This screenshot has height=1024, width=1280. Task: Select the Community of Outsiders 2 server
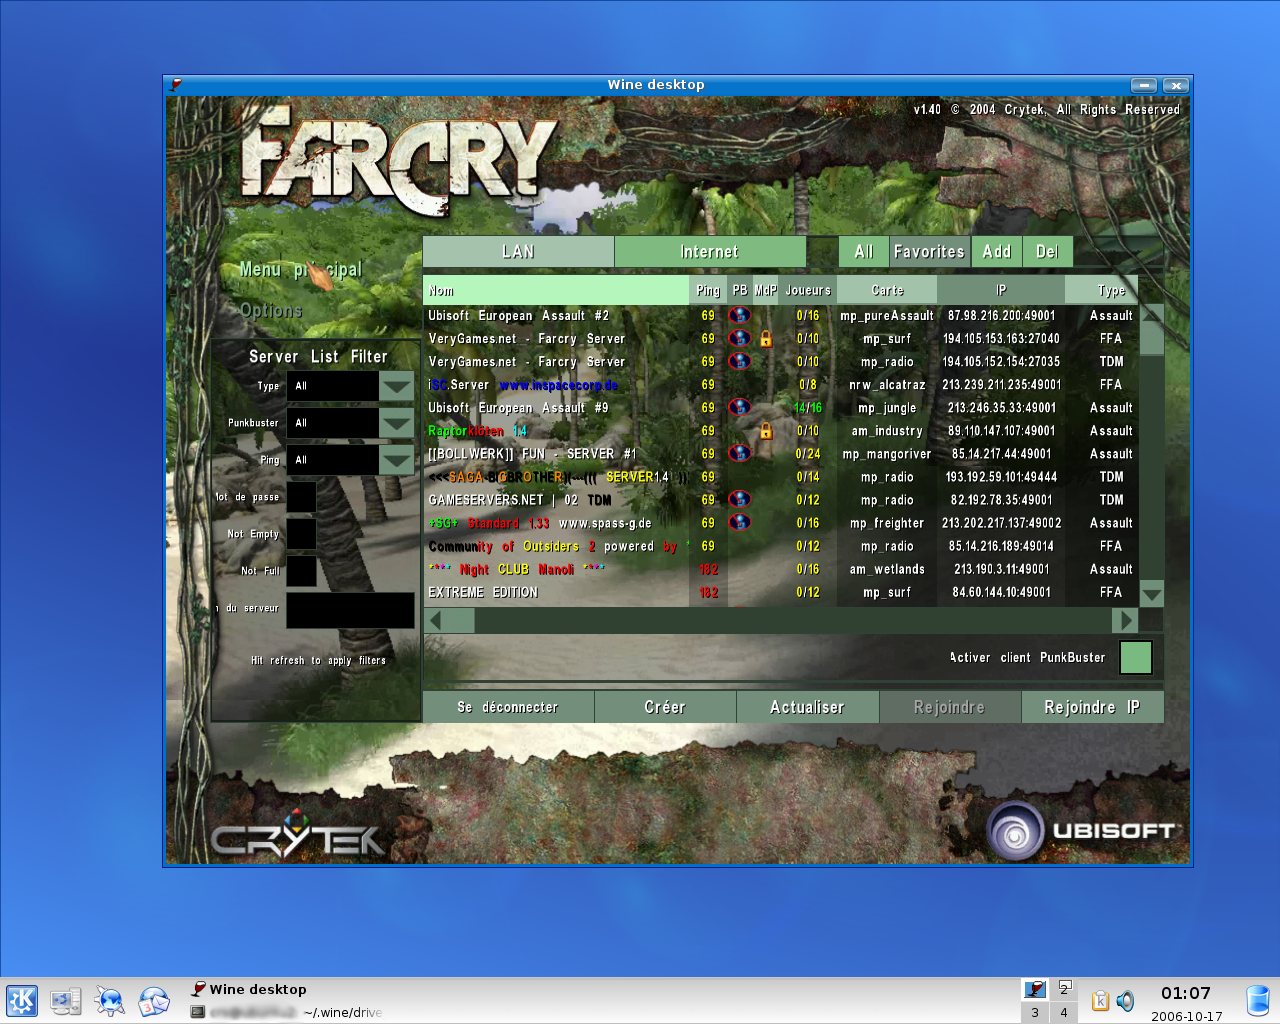coord(781,546)
